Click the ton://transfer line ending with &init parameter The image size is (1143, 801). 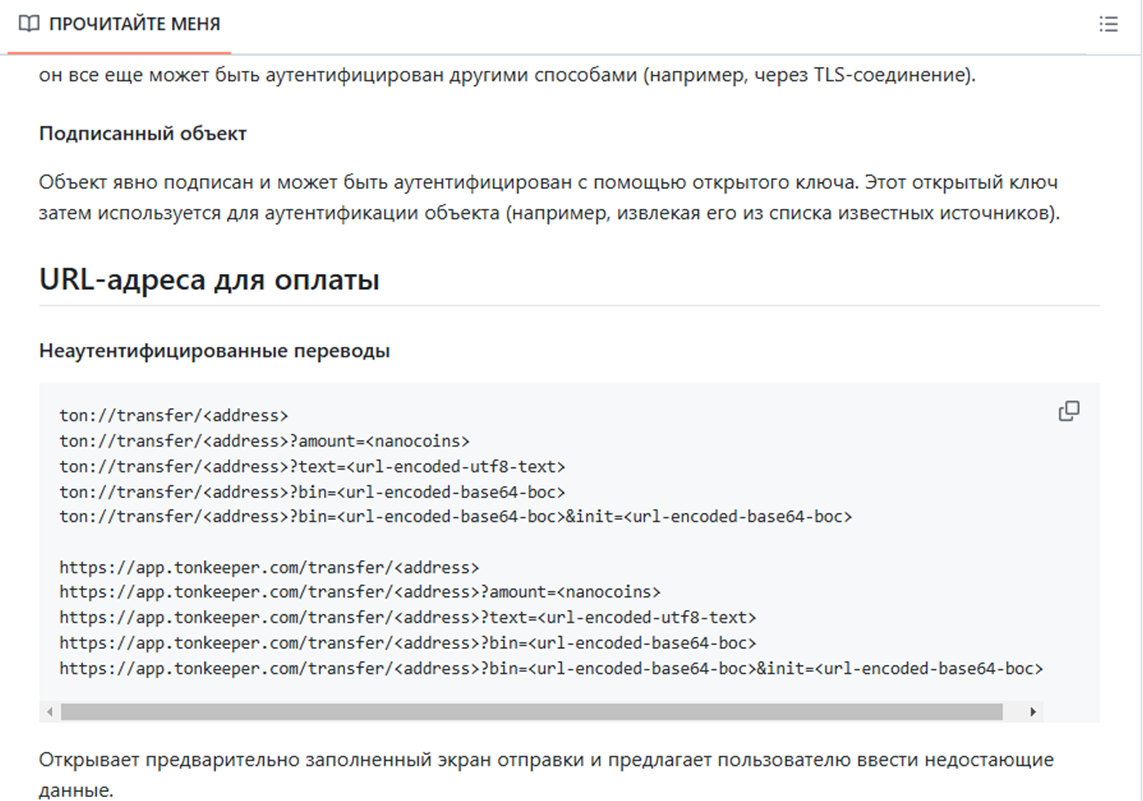455,517
